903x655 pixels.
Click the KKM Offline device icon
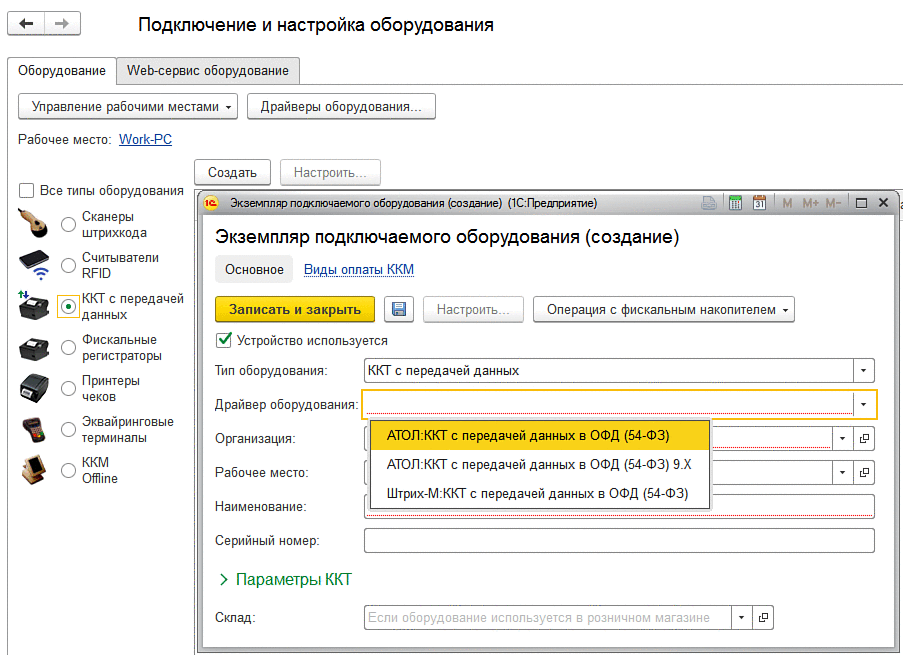(34, 470)
